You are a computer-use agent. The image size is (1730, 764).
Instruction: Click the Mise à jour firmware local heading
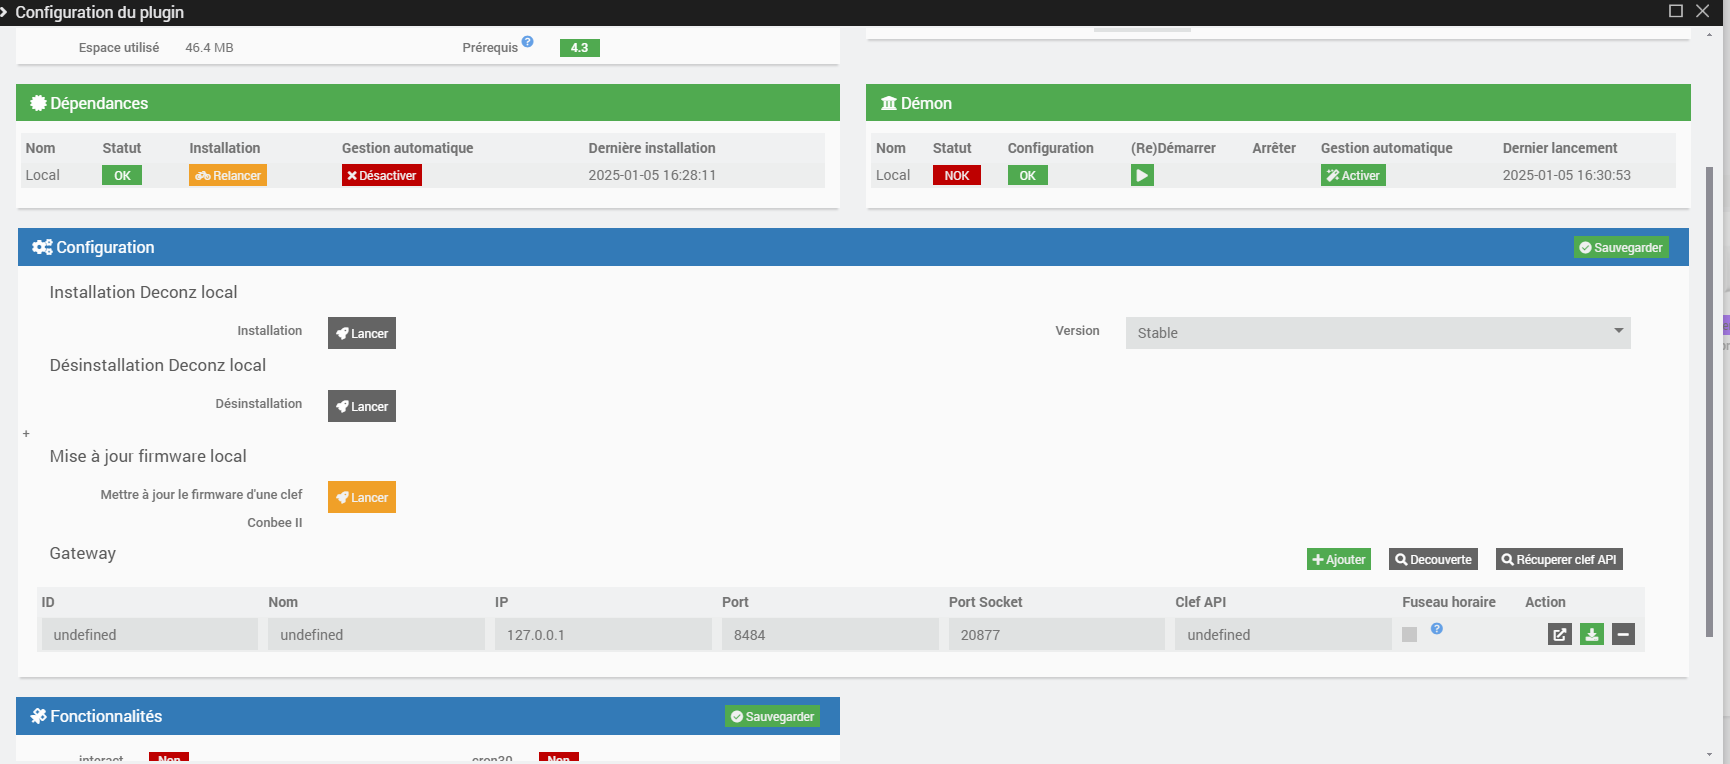click(148, 456)
